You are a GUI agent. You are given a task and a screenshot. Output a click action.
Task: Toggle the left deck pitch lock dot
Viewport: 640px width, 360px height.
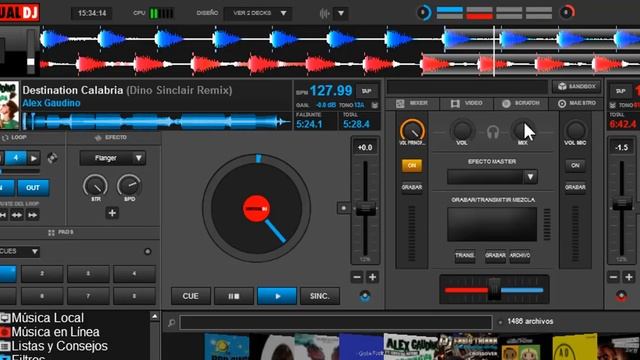[x=344, y=208]
